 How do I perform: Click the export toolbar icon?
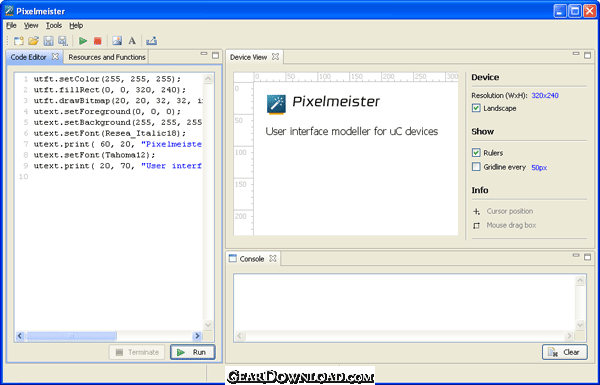[x=152, y=41]
